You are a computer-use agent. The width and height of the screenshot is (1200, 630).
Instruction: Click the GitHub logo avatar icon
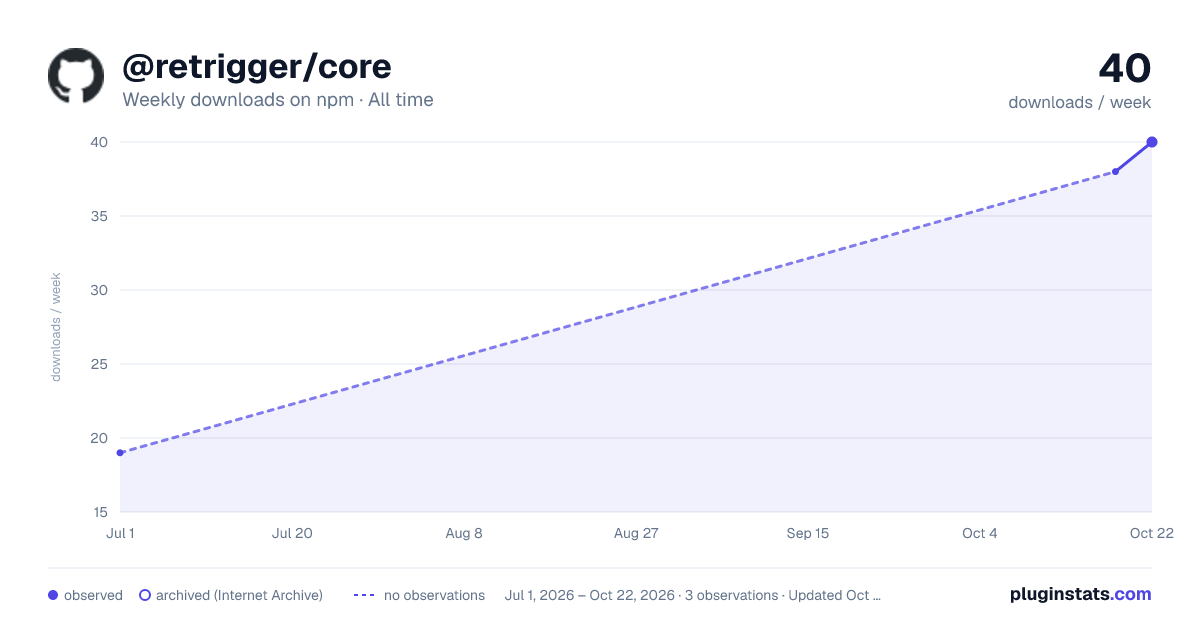click(76, 75)
